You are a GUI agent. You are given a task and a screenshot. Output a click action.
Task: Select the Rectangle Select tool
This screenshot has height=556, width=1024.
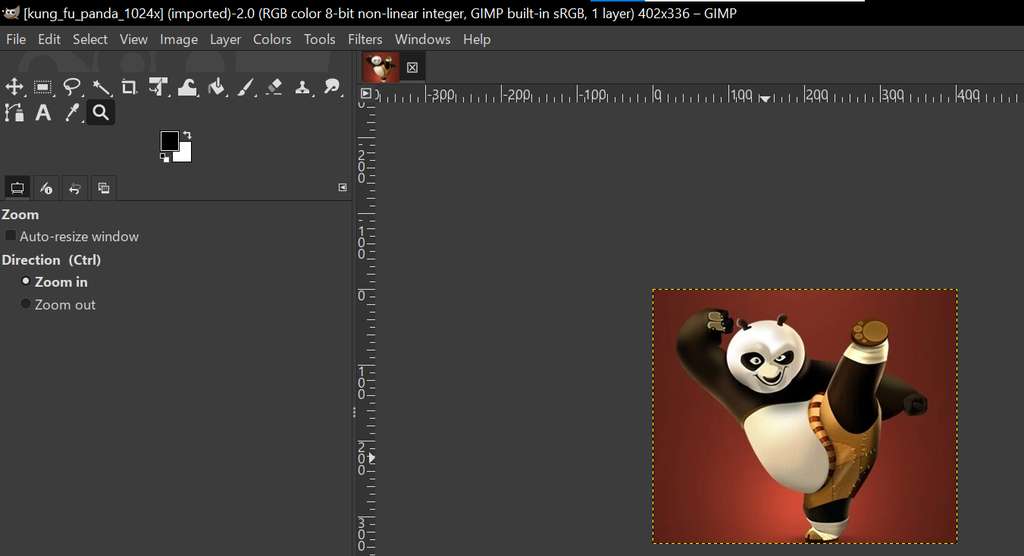(x=43, y=87)
